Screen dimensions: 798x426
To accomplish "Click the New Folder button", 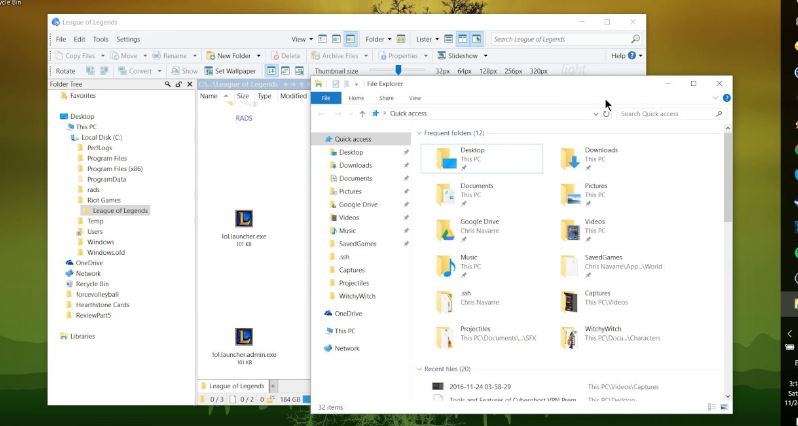I will (x=230, y=56).
